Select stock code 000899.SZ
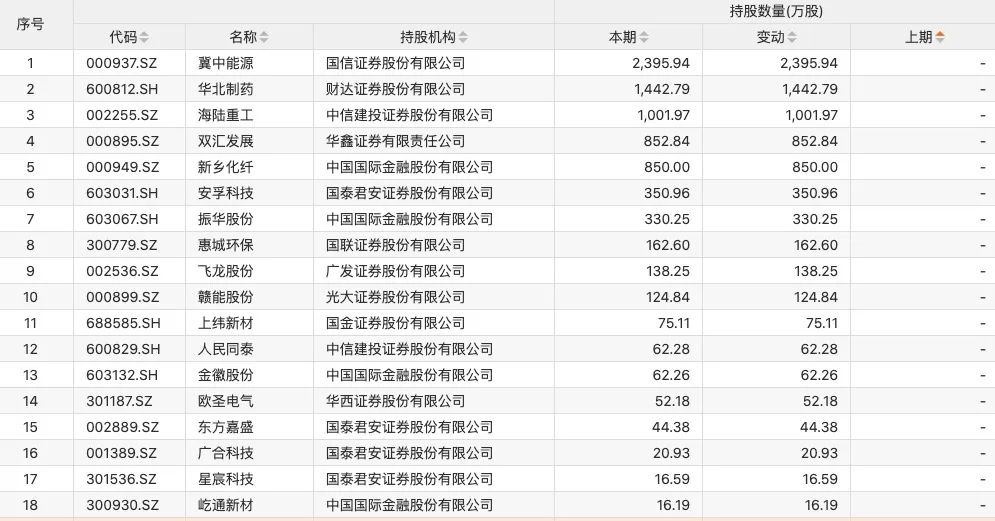The height and width of the screenshot is (521, 995). [x=122, y=298]
